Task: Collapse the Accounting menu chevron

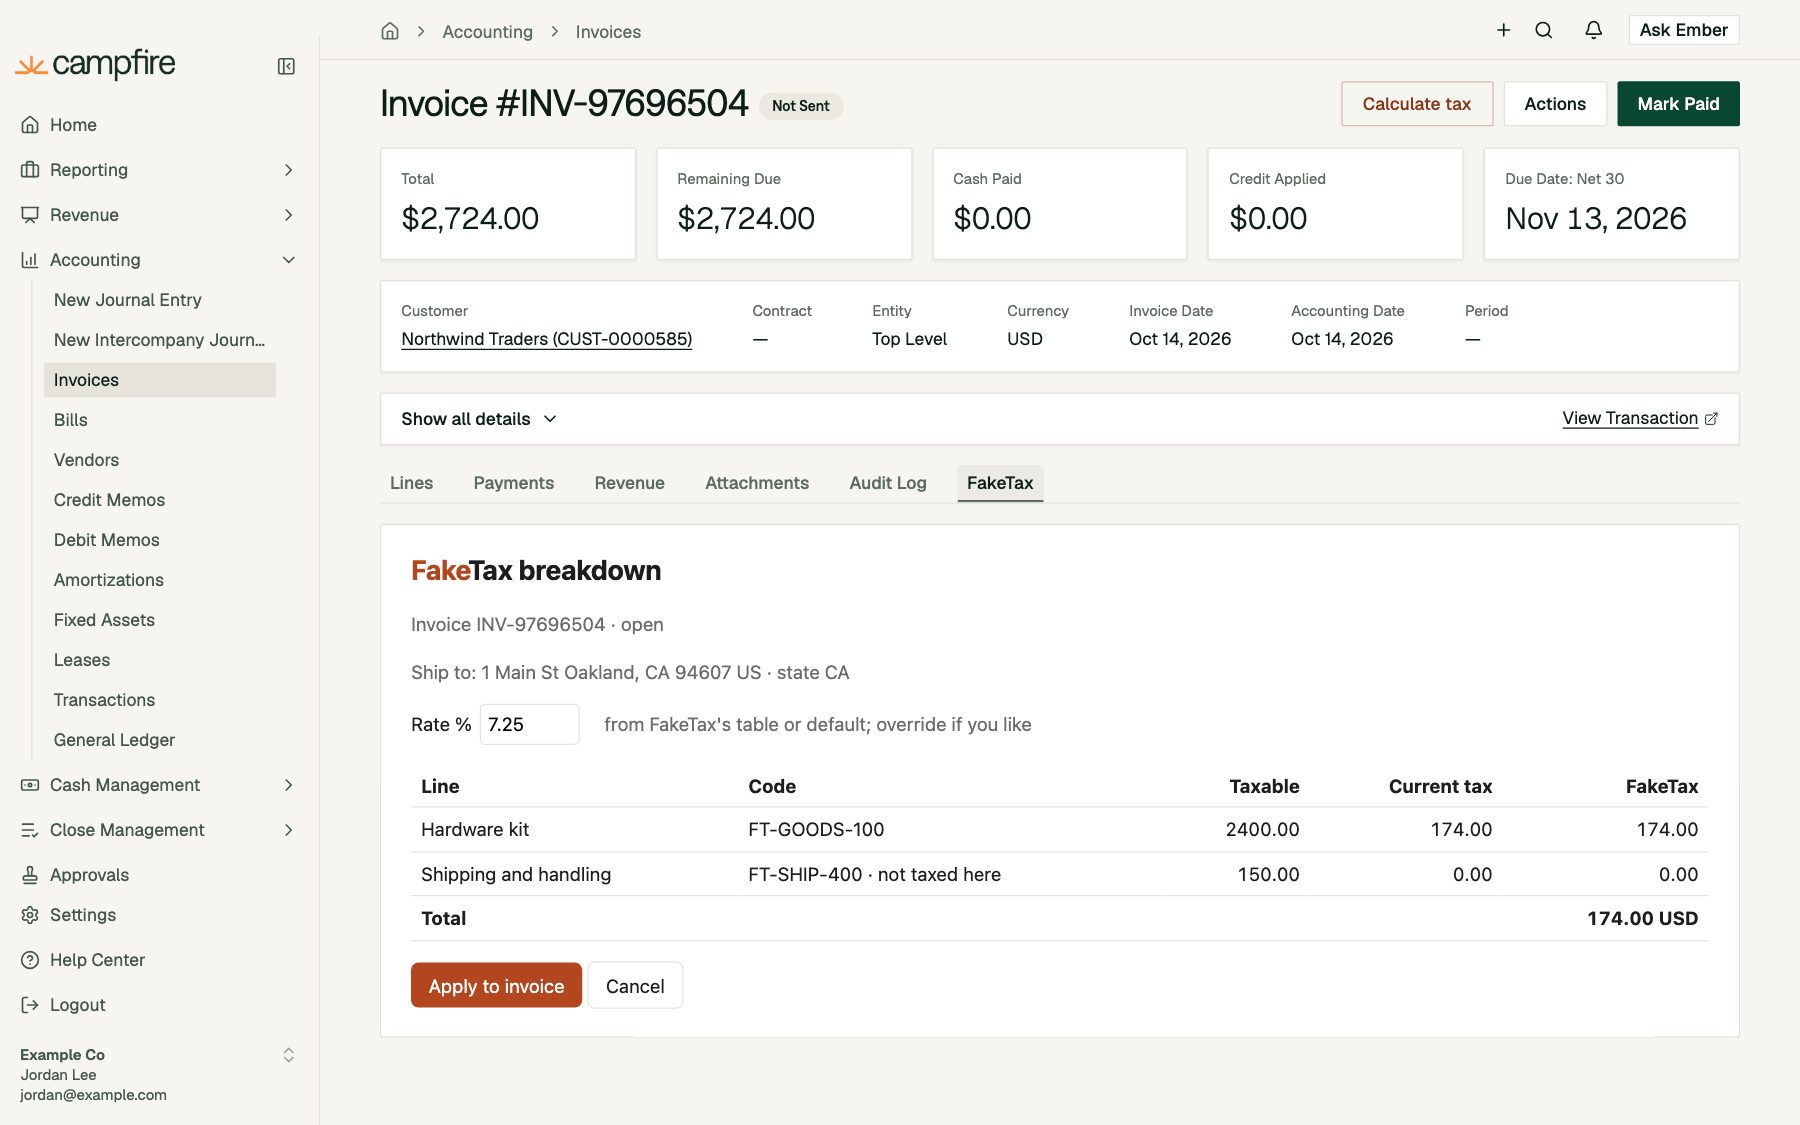Action: [289, 260]
